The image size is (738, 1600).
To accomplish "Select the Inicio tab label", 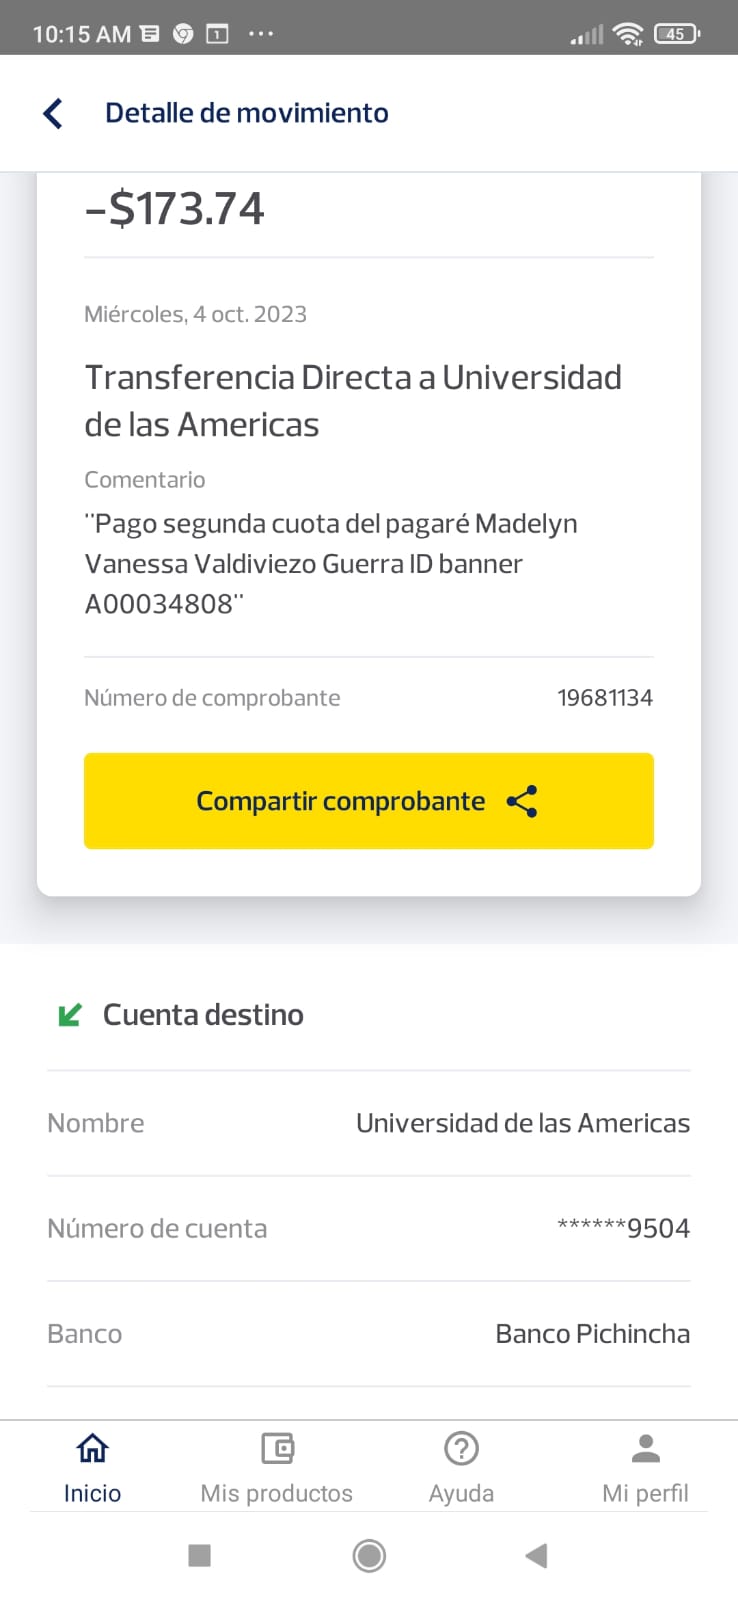I will (92, 1493).
